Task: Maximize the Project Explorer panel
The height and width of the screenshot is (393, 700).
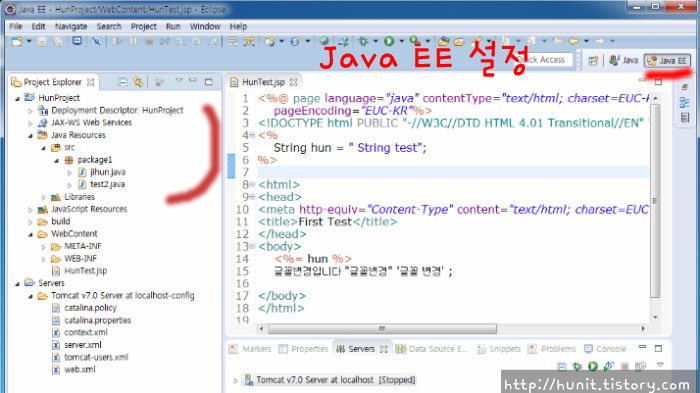Action: point(208,82)
